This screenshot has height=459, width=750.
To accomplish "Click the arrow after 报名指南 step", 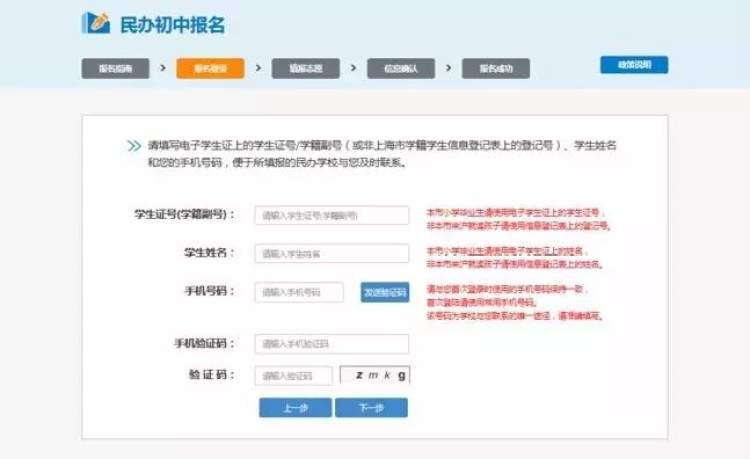I will (x=162, y=68).
